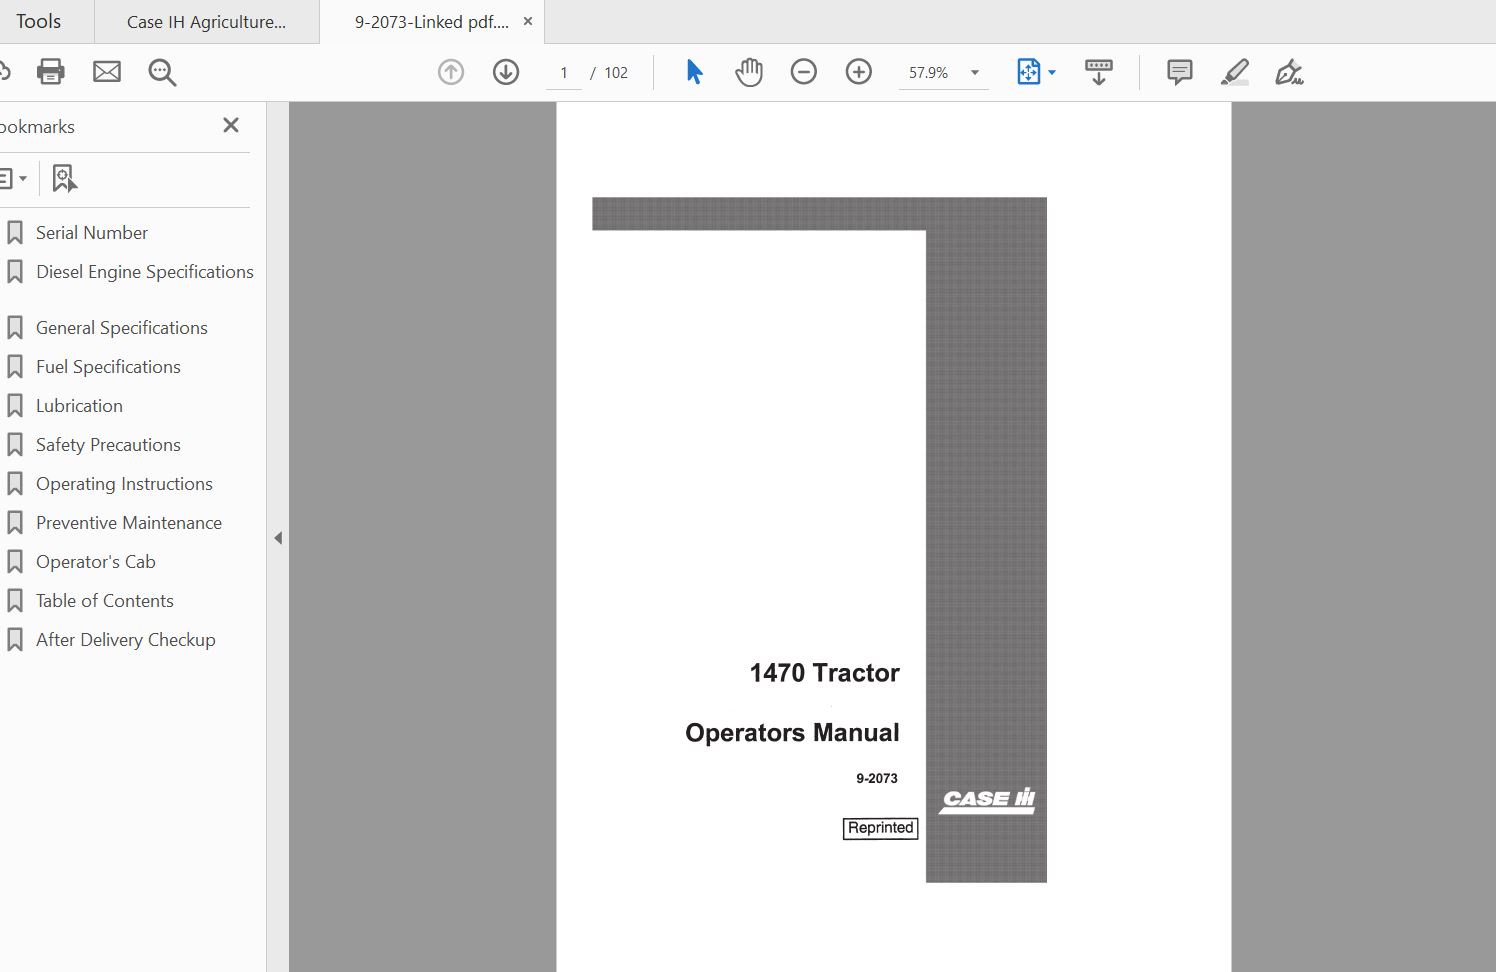The width and height of the screenshot is (1496, 972).
Task: Expand the fit page options arrow
Action: tap(1052, 73)
